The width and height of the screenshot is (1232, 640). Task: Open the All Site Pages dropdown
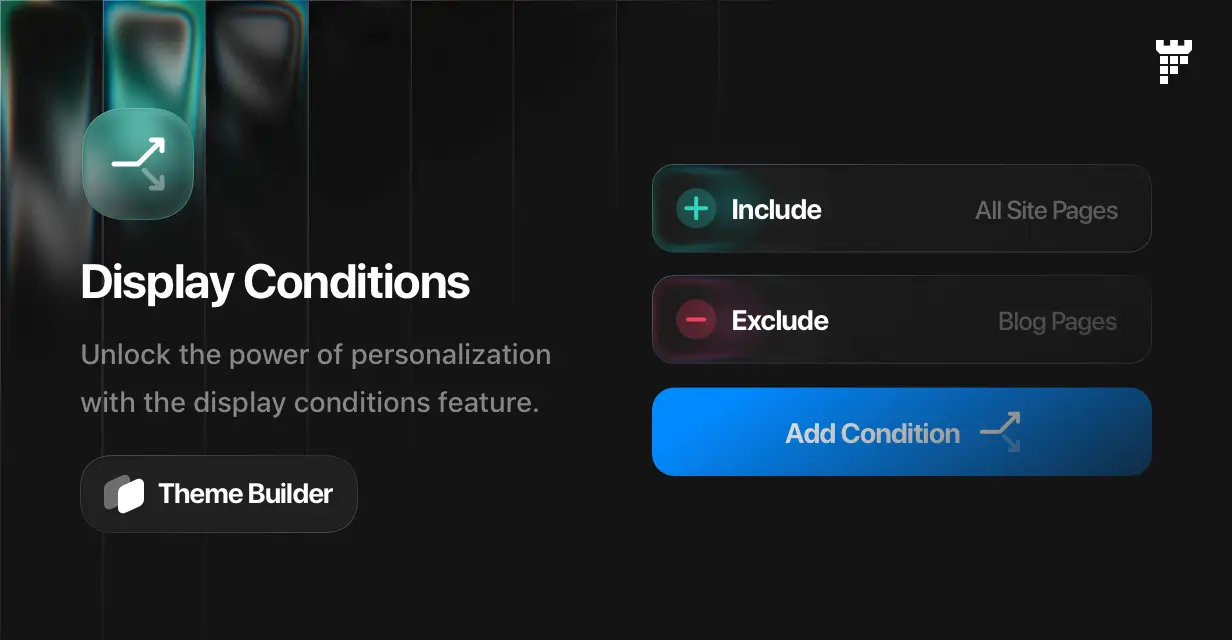1046,210
